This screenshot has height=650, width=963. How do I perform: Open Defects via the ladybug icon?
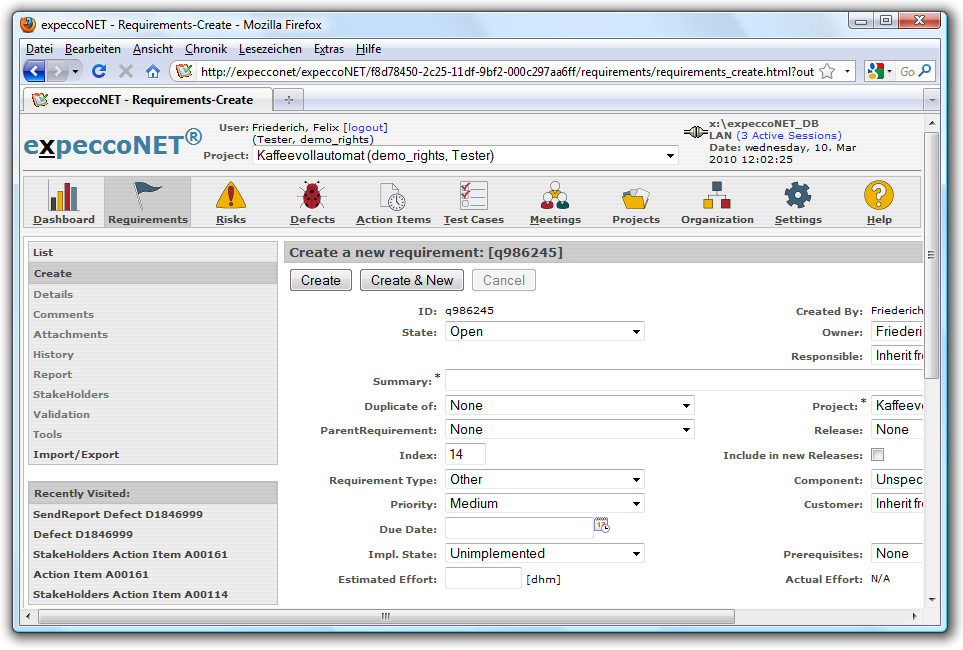(312, 196)
